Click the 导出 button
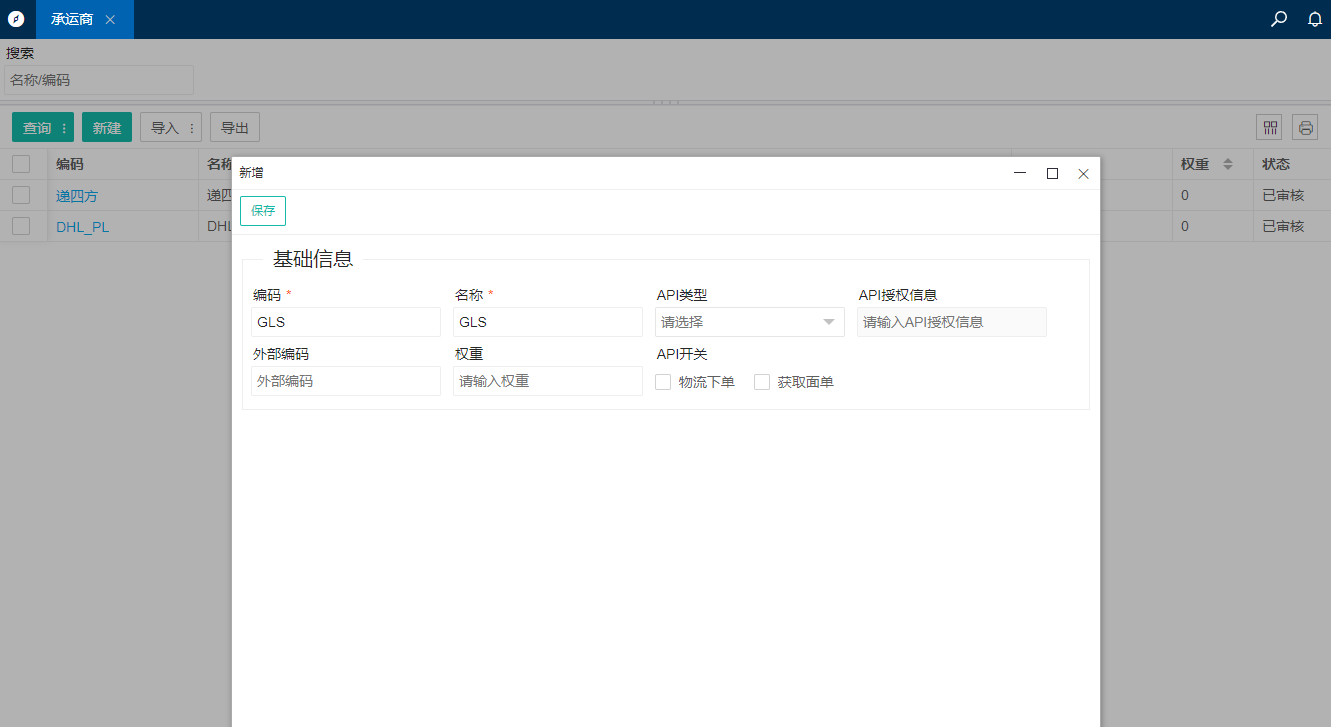 [235, 128]
